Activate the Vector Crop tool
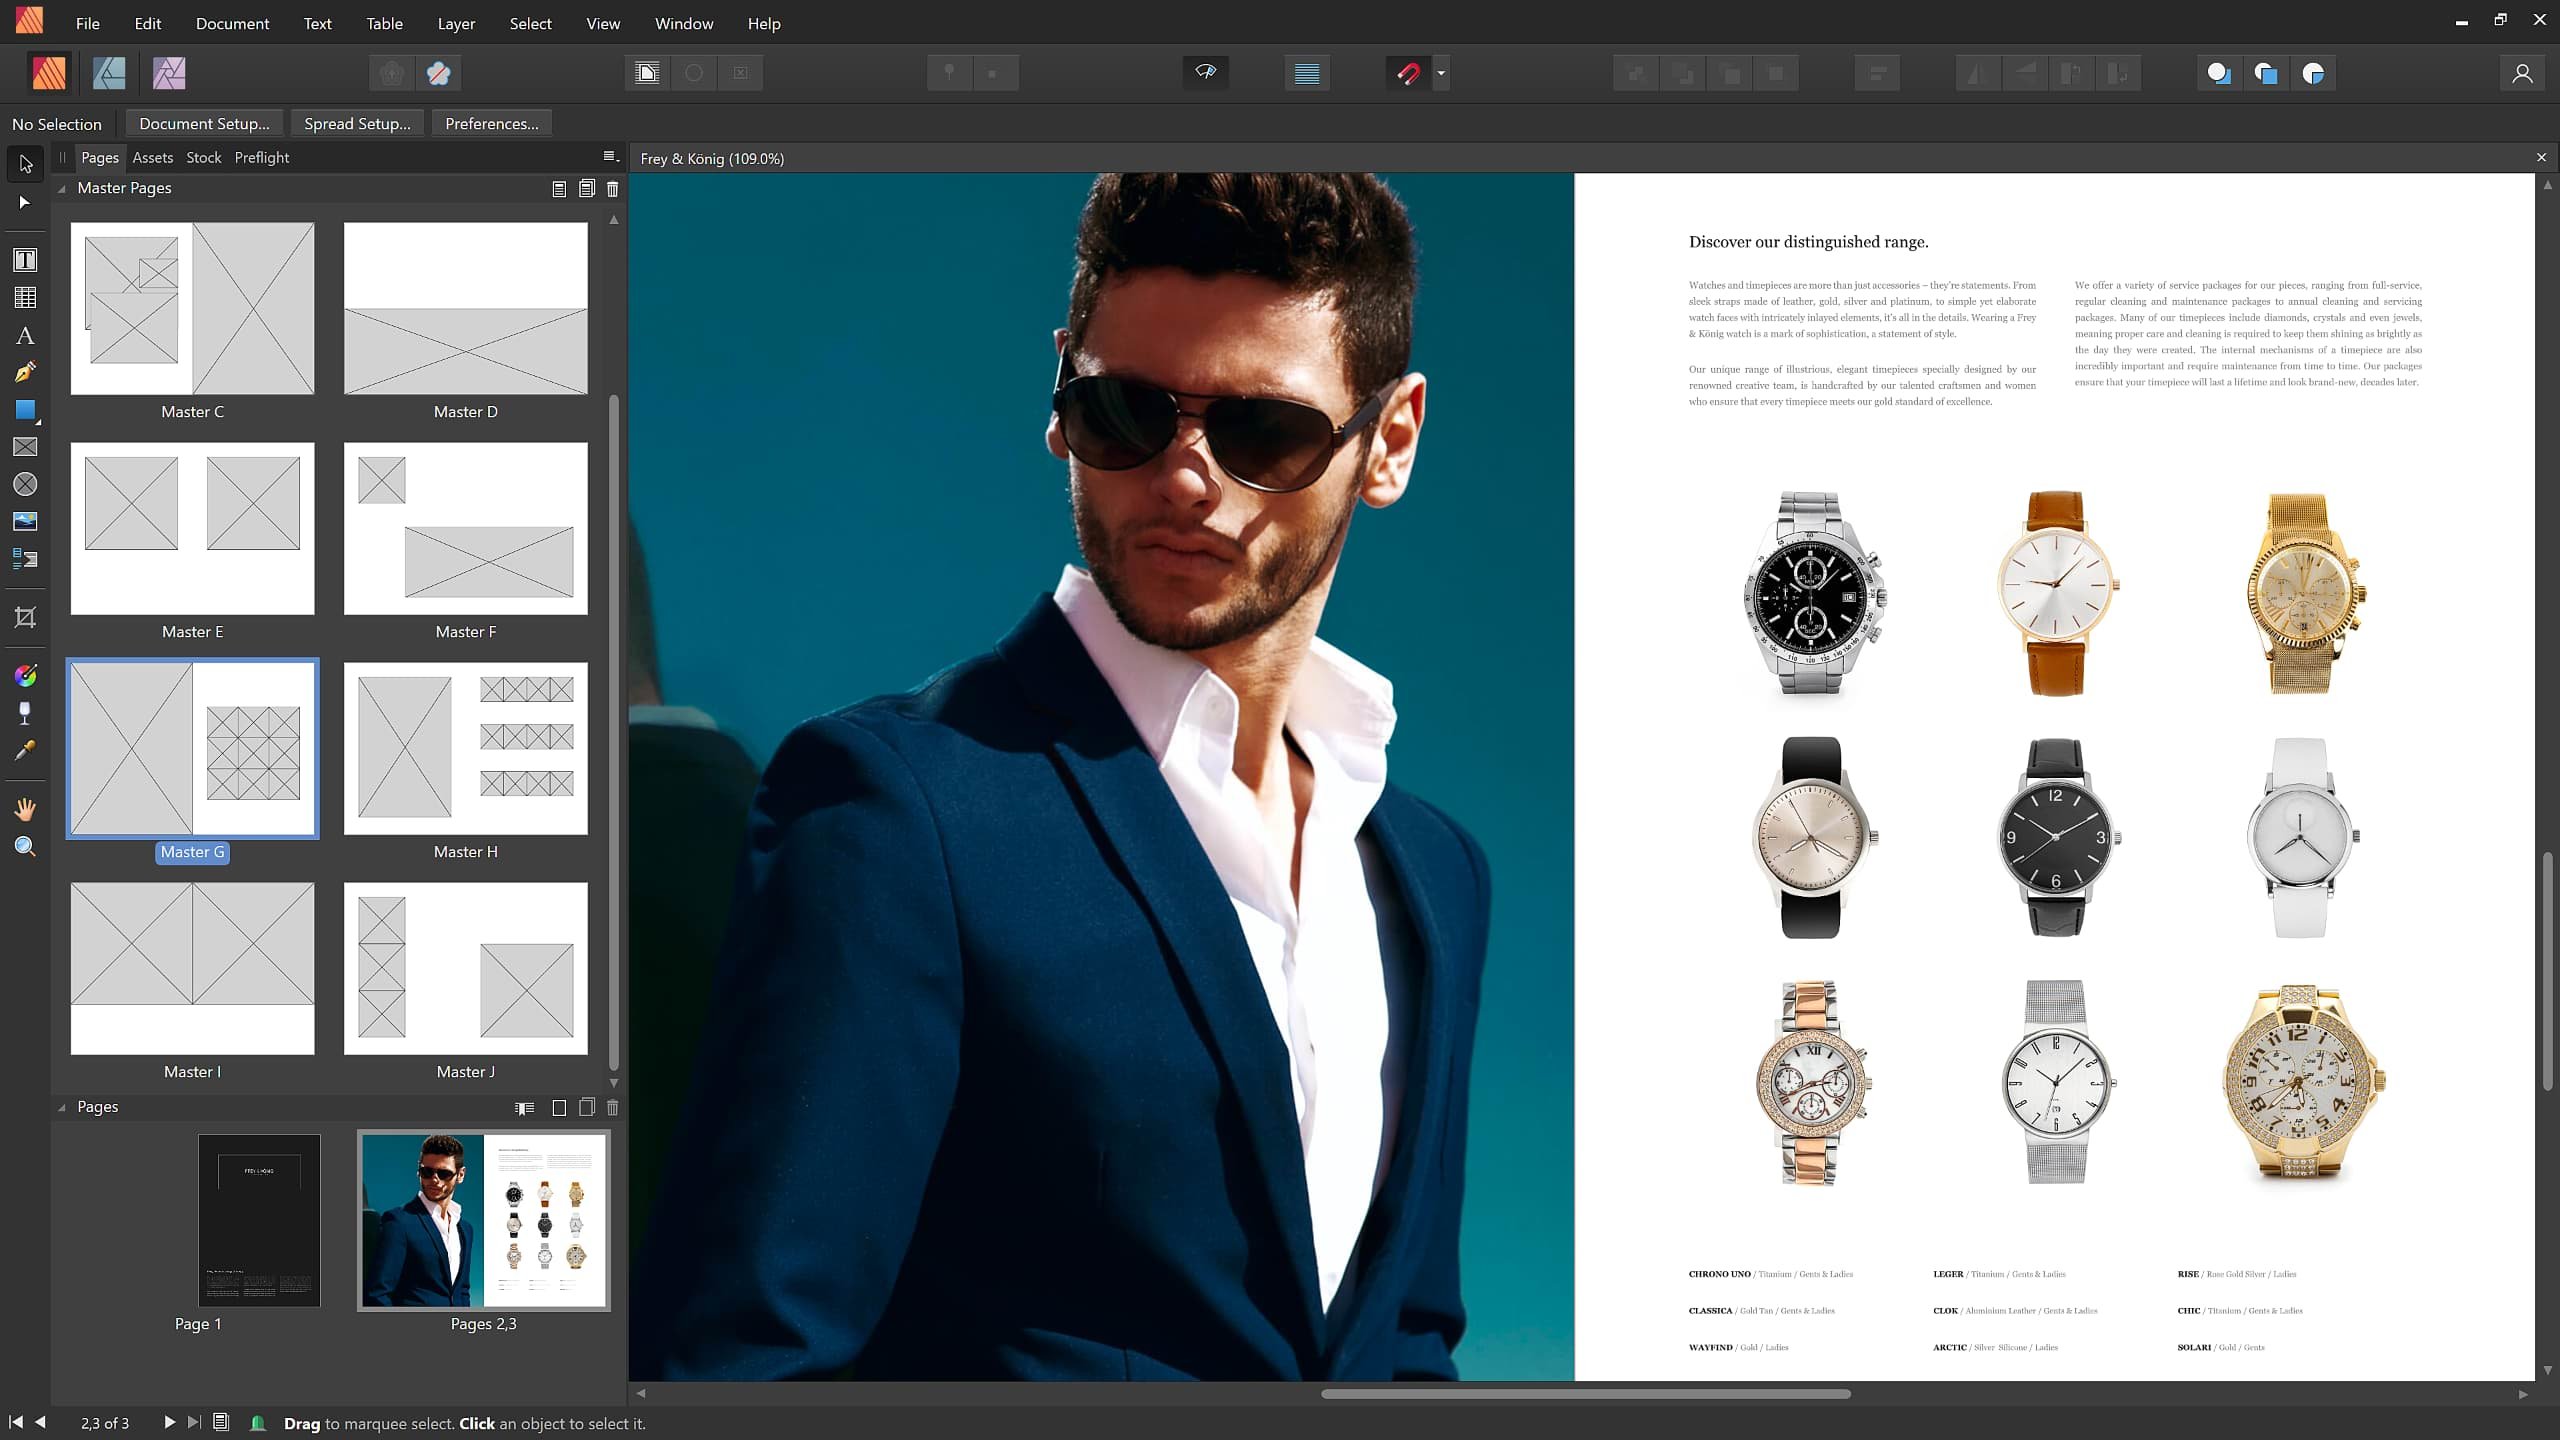 (x=25, y=617)
